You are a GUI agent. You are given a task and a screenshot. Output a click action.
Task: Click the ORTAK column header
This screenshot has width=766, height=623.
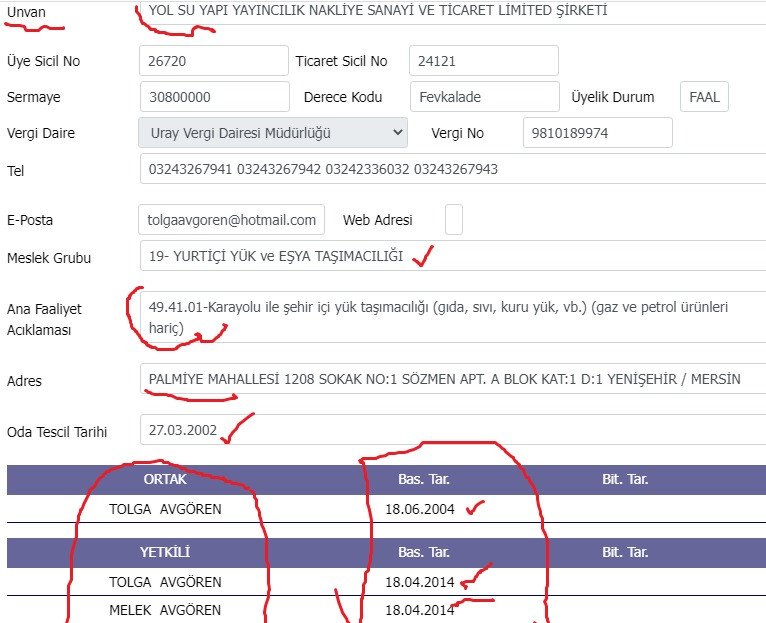165,479
